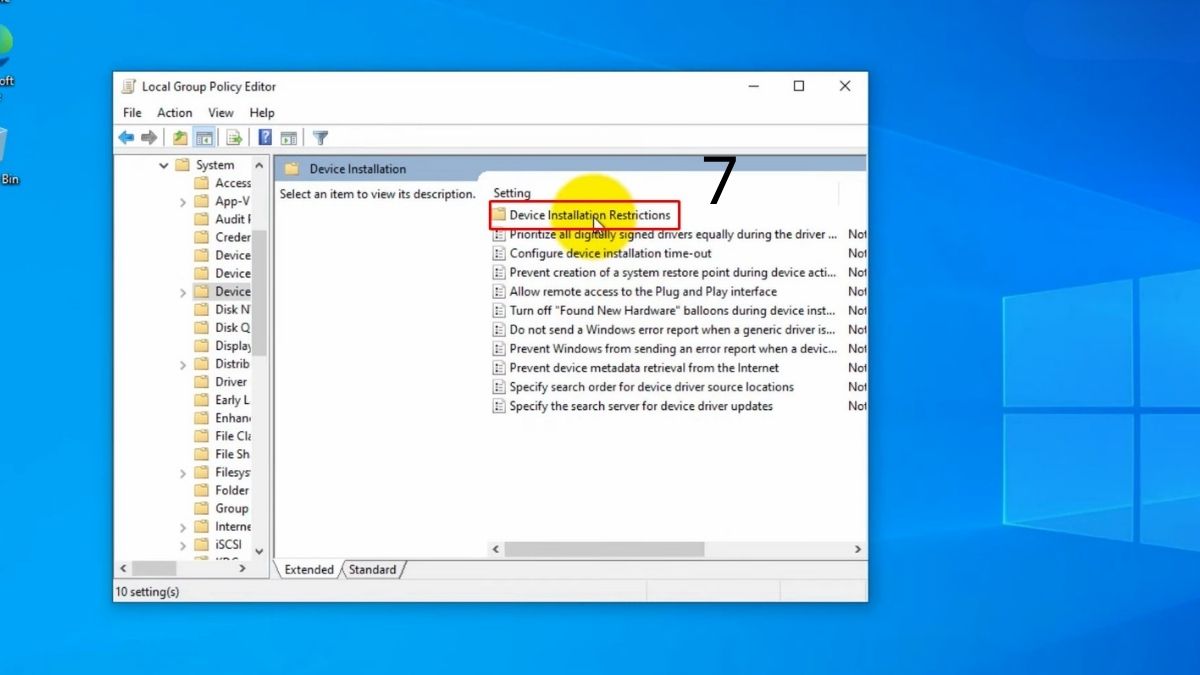Screen dimensions: 1200x675
Task: Click the settings list's horizontal scroll-left arrow
Action: pyautogui.click(x=496, y=549)
